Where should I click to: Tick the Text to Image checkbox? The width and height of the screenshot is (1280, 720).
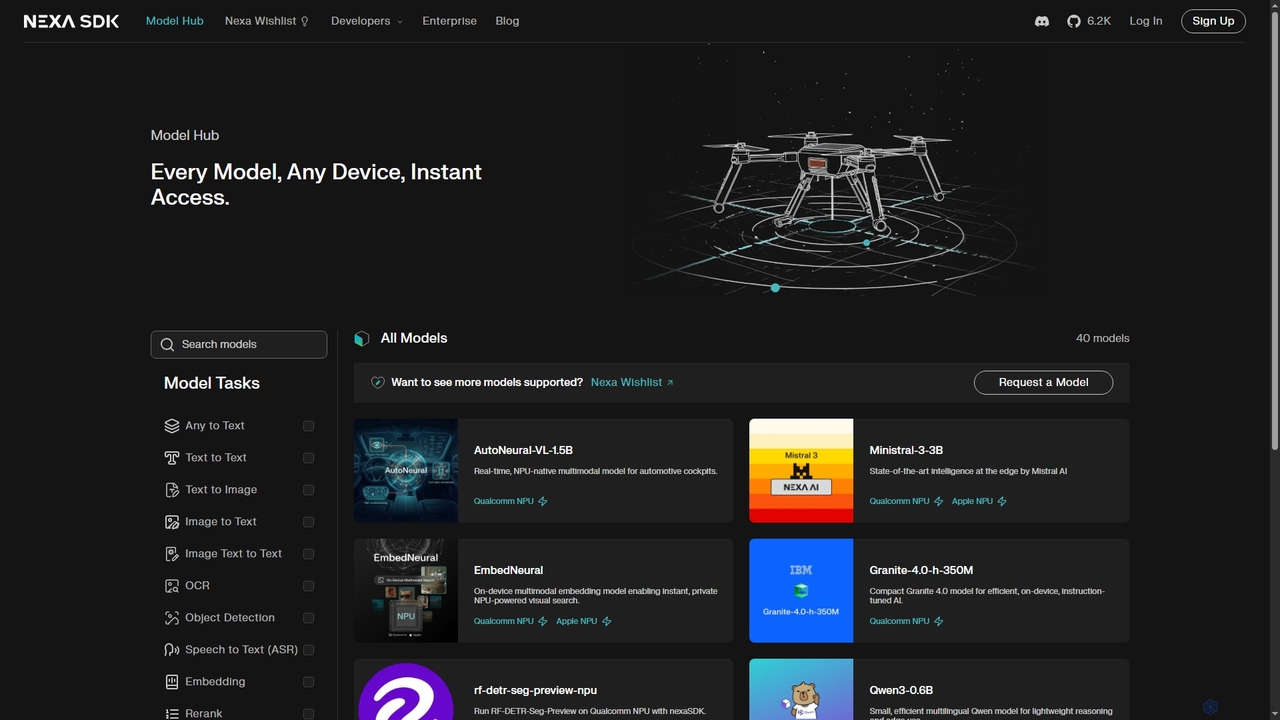coord(309,490)
